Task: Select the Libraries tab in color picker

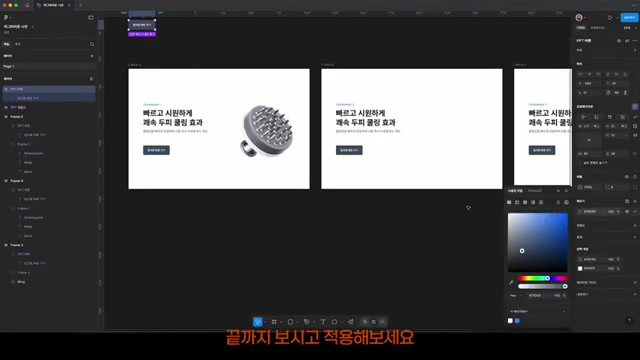Action: coord(535,191)
